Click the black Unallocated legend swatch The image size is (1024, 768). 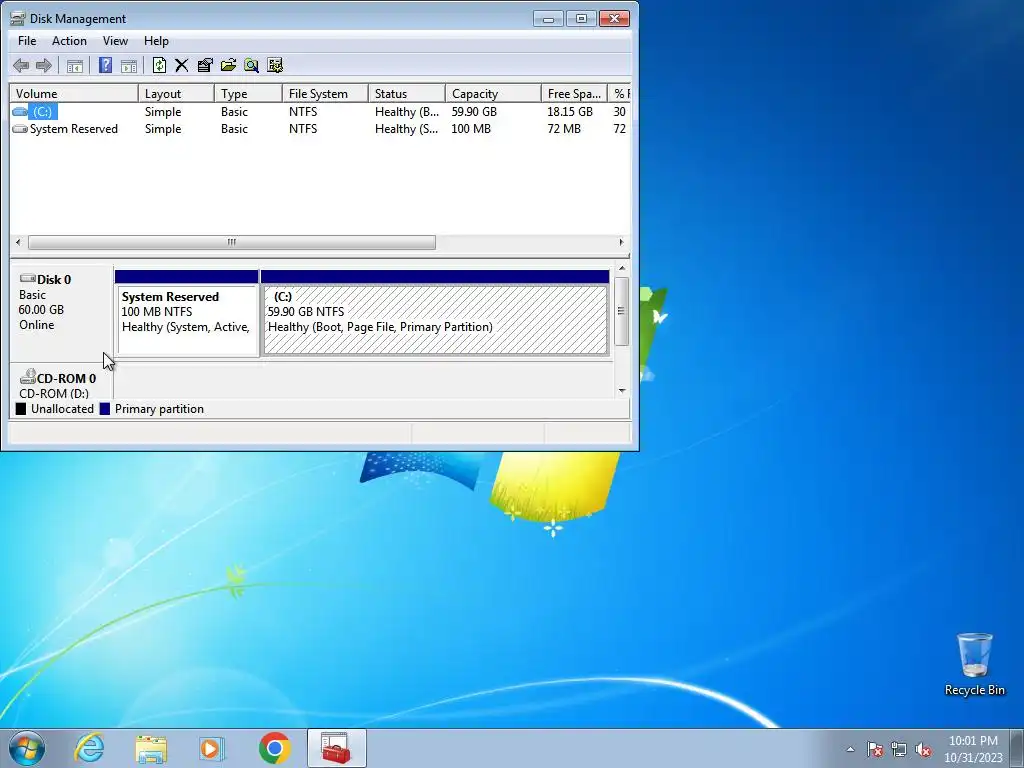(x=21, y=409)
